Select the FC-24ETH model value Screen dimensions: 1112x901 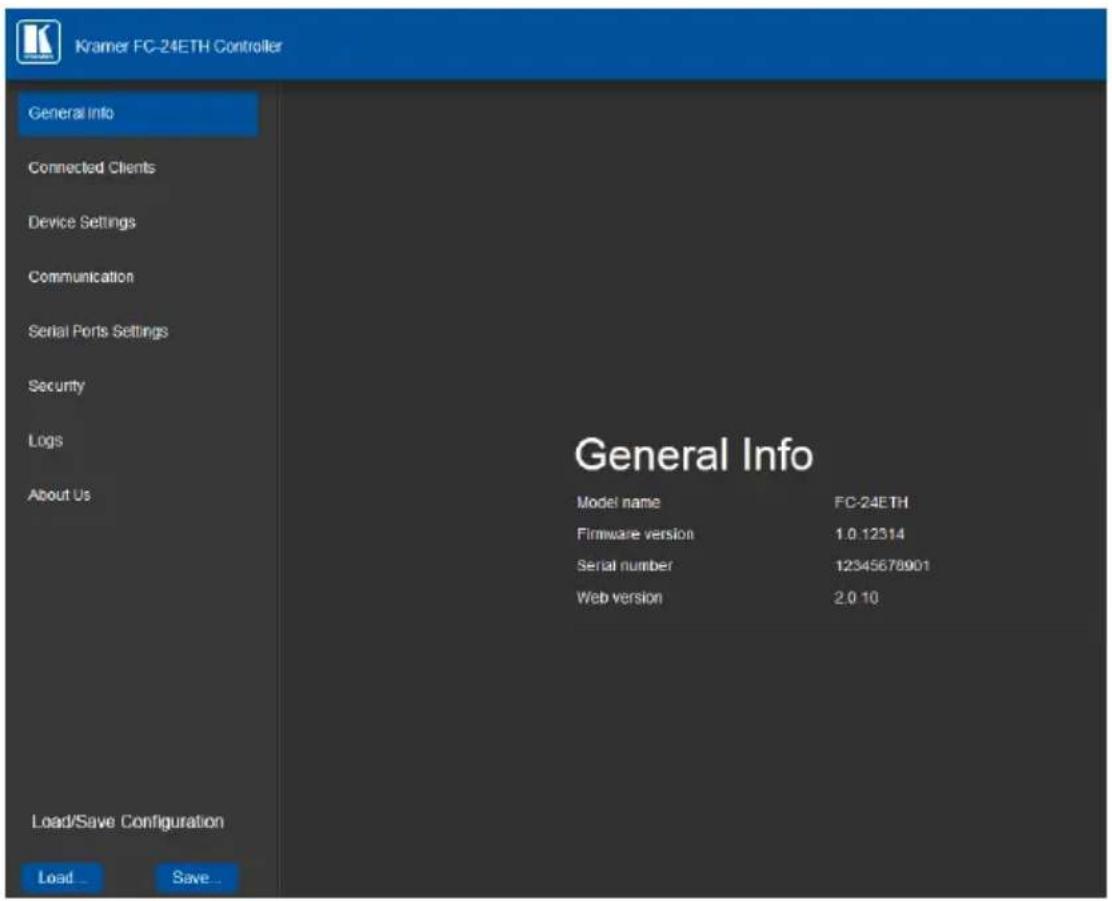[871, 503]
